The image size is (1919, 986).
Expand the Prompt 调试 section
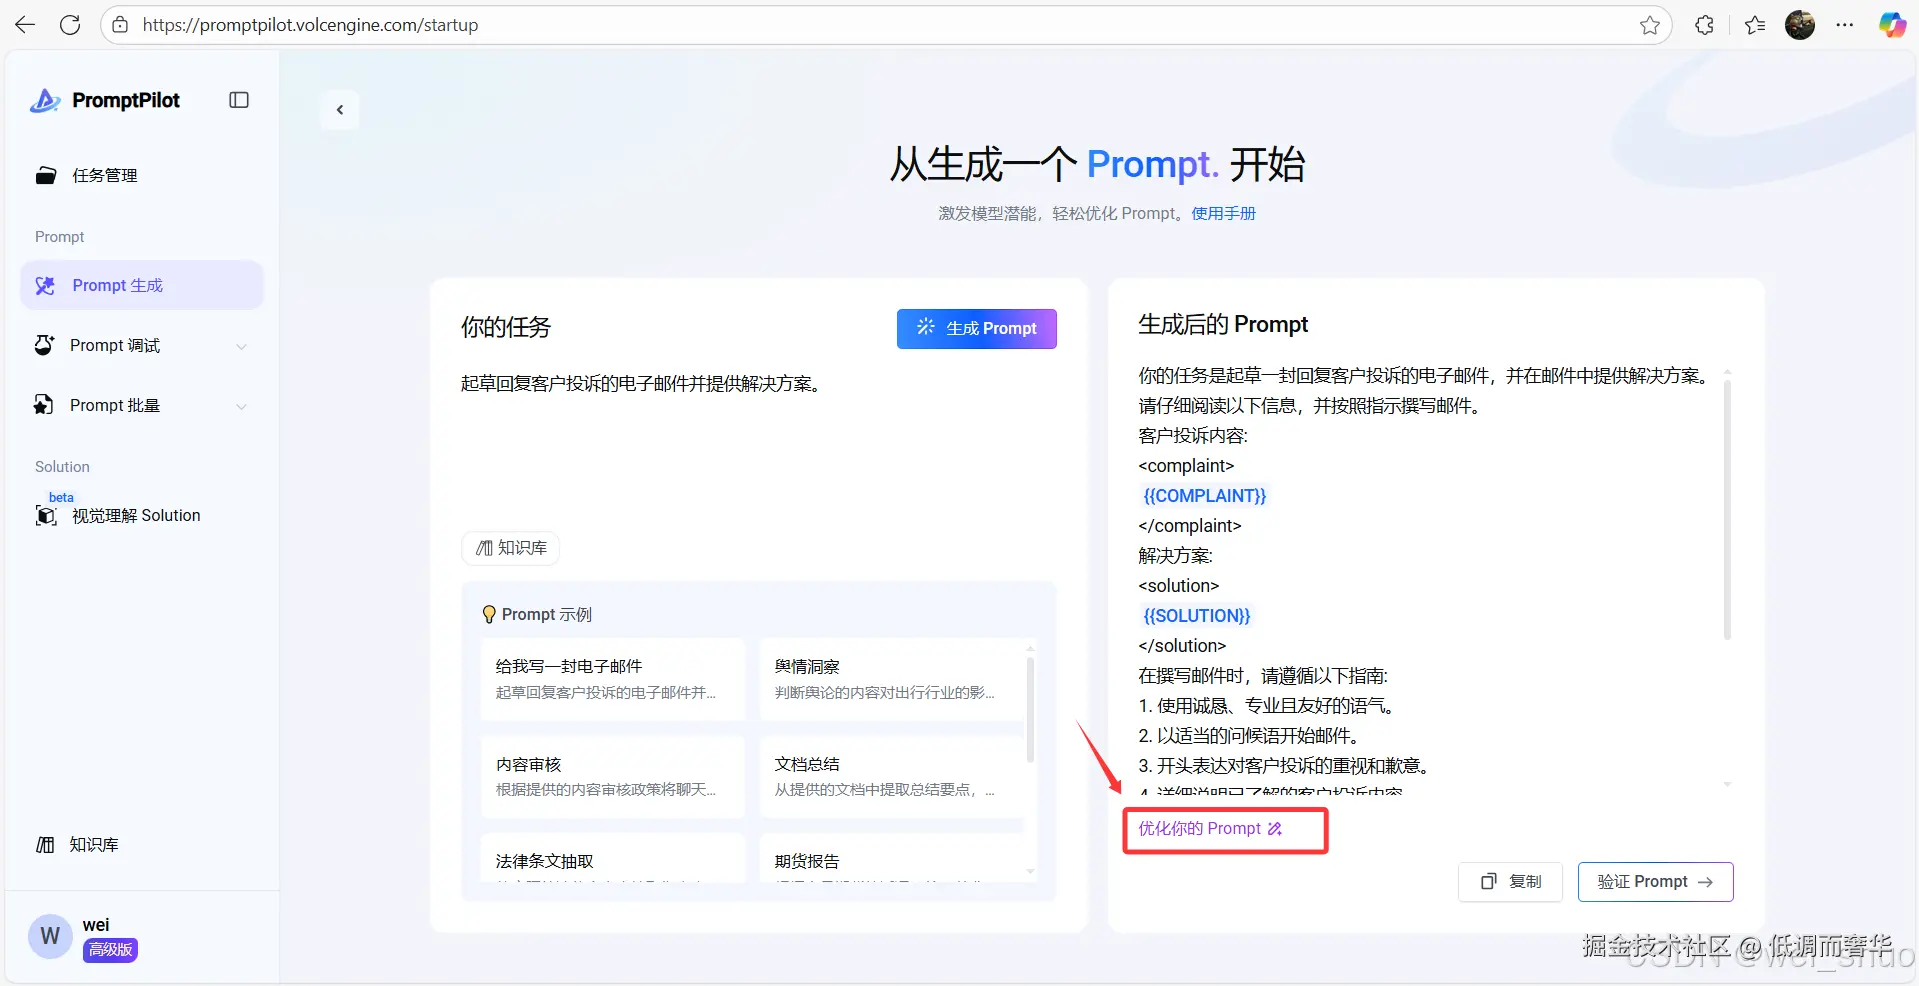(242, 345)
